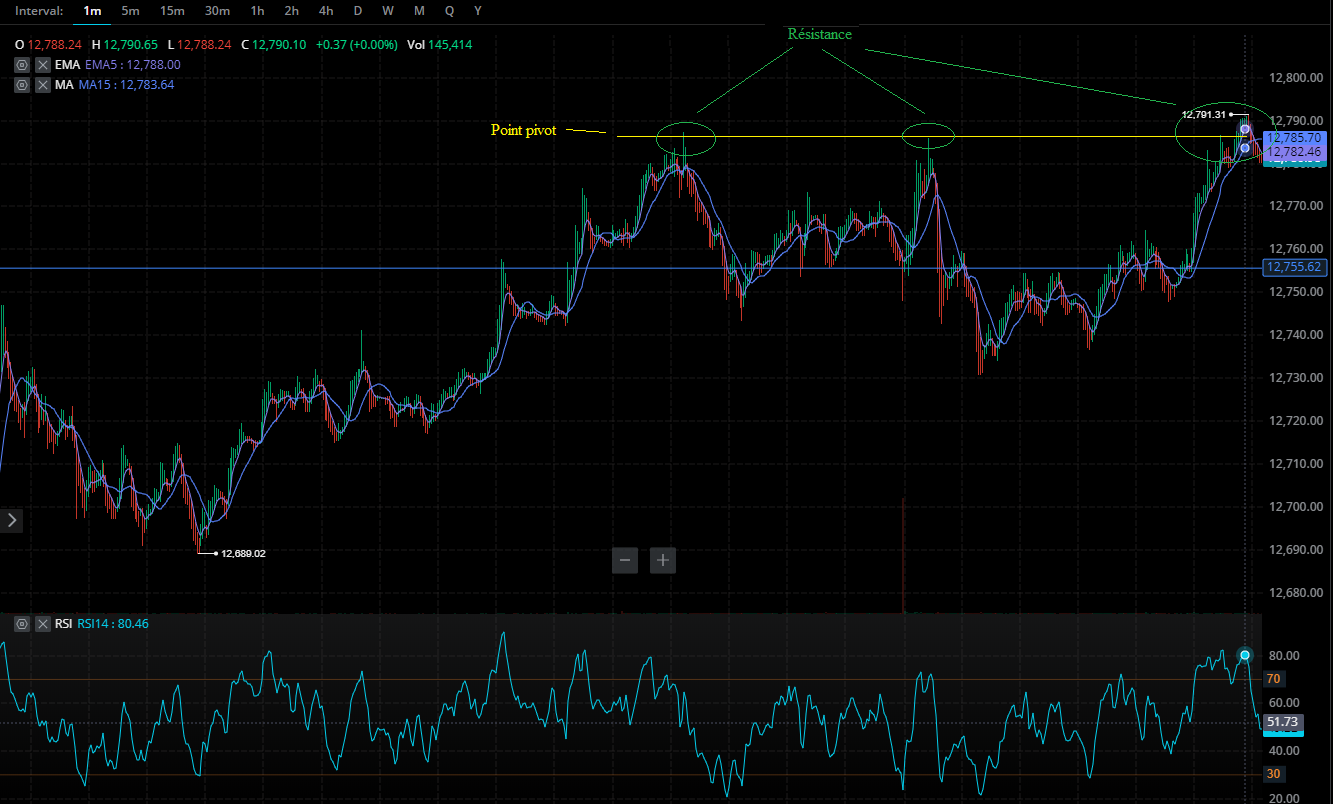Set interval to Daily (D)
Image resolution: width=1333 pixels, height=804 pixels.
pyautogui.click(x=358, y=10)
